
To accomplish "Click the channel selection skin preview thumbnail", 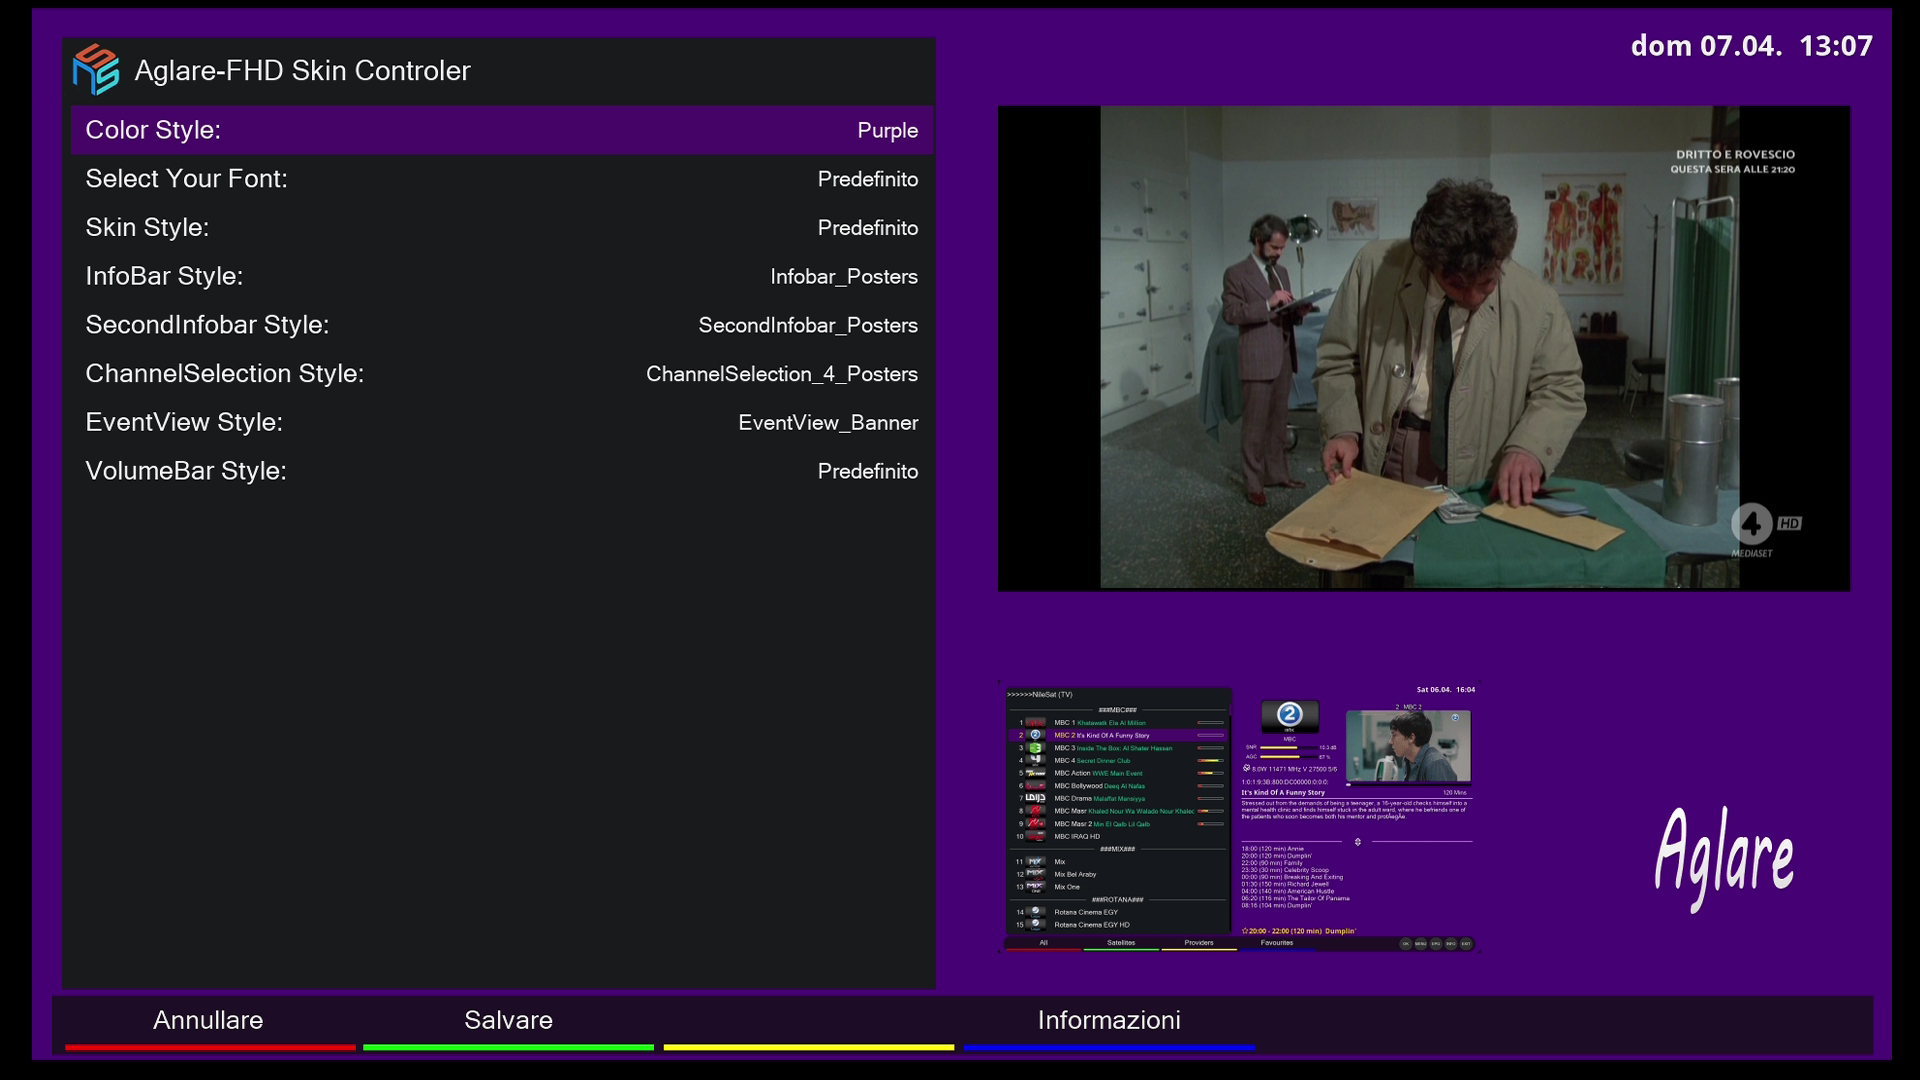I will point(1240,818).
